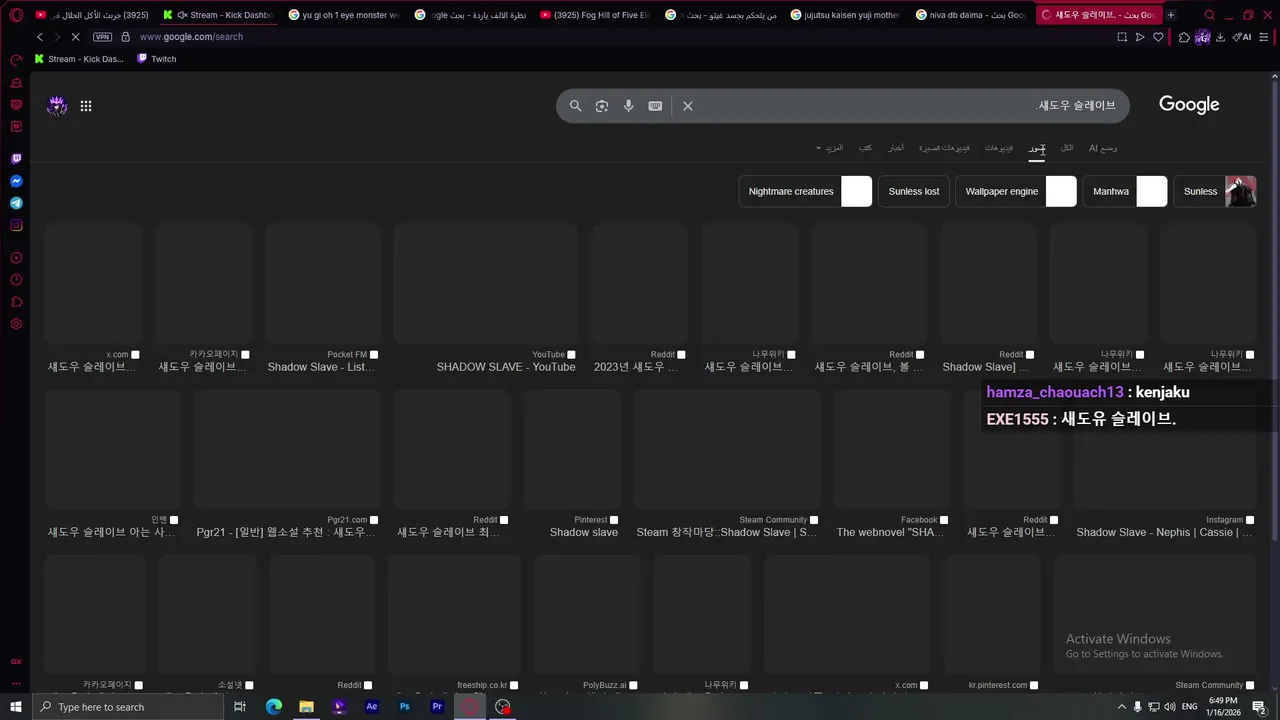Open the tab search magnifier in title bar
Image resolution: width=1280 pixels, height=720 pixels.
pos(1209,15)
